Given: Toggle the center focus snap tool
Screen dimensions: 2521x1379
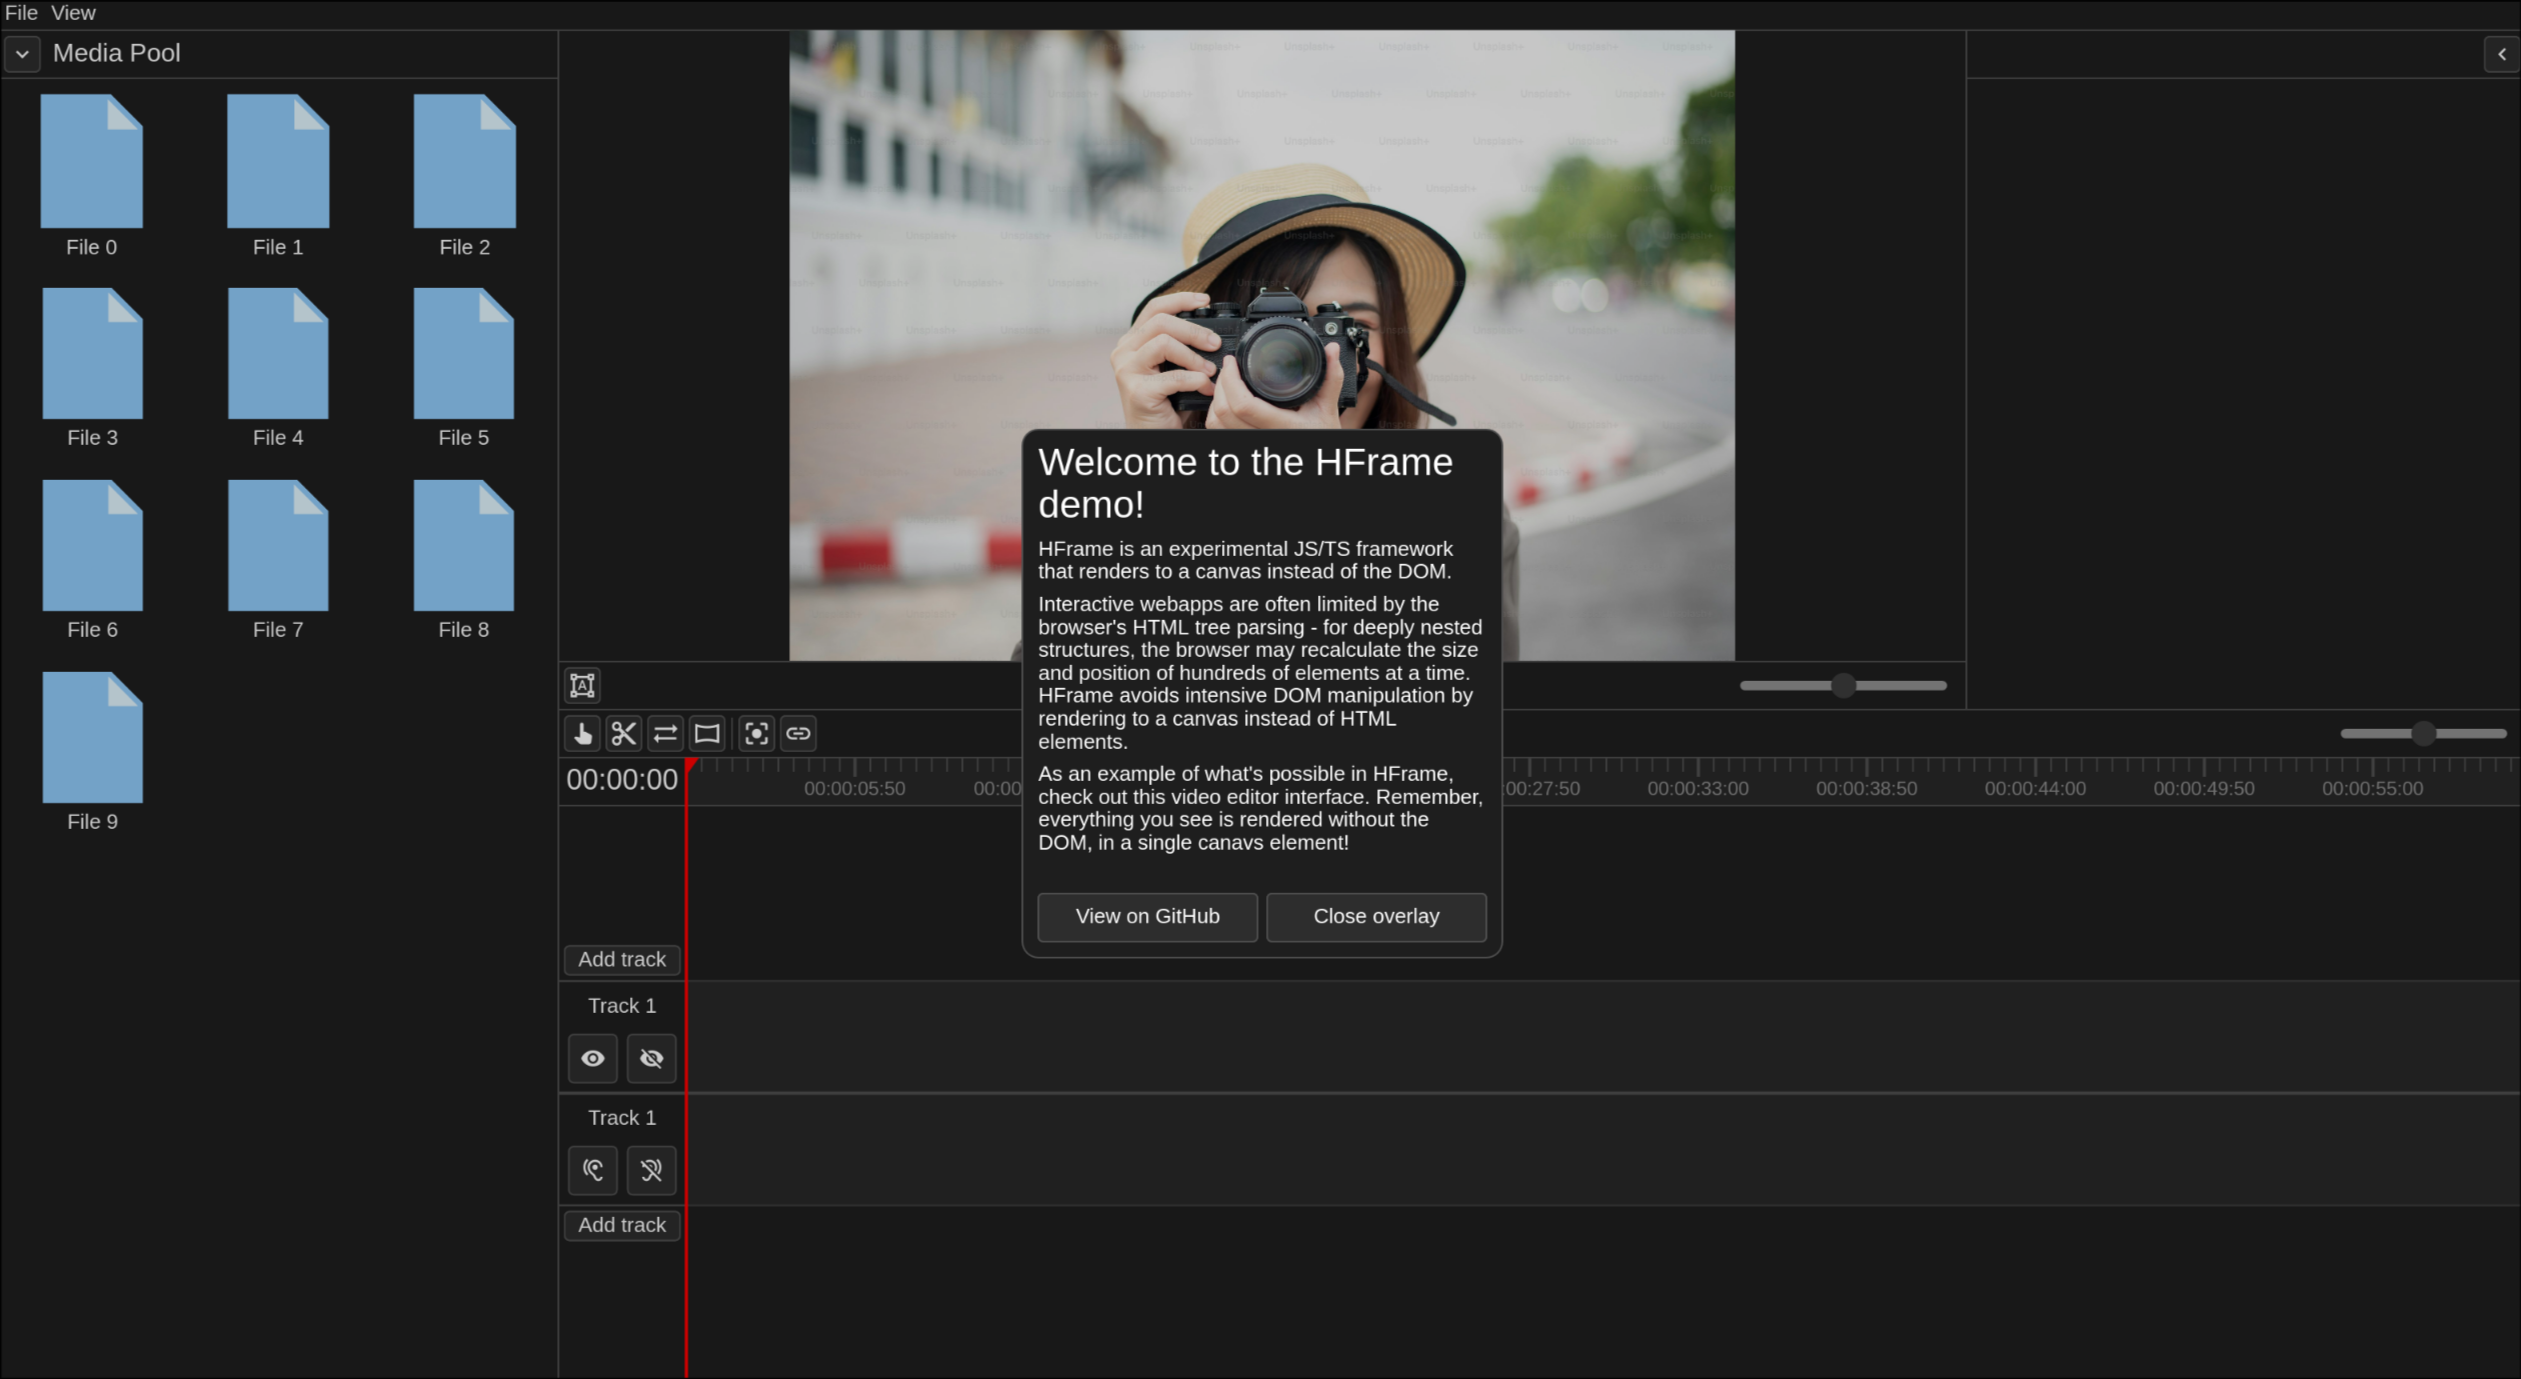Looking at the screenshot, I should pos(757,734).
